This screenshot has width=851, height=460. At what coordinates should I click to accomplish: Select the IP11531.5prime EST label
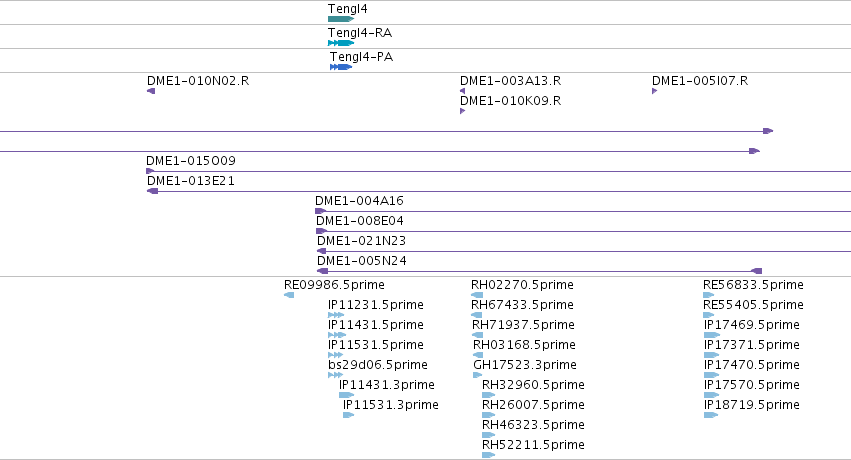click(x=376, y=345)
